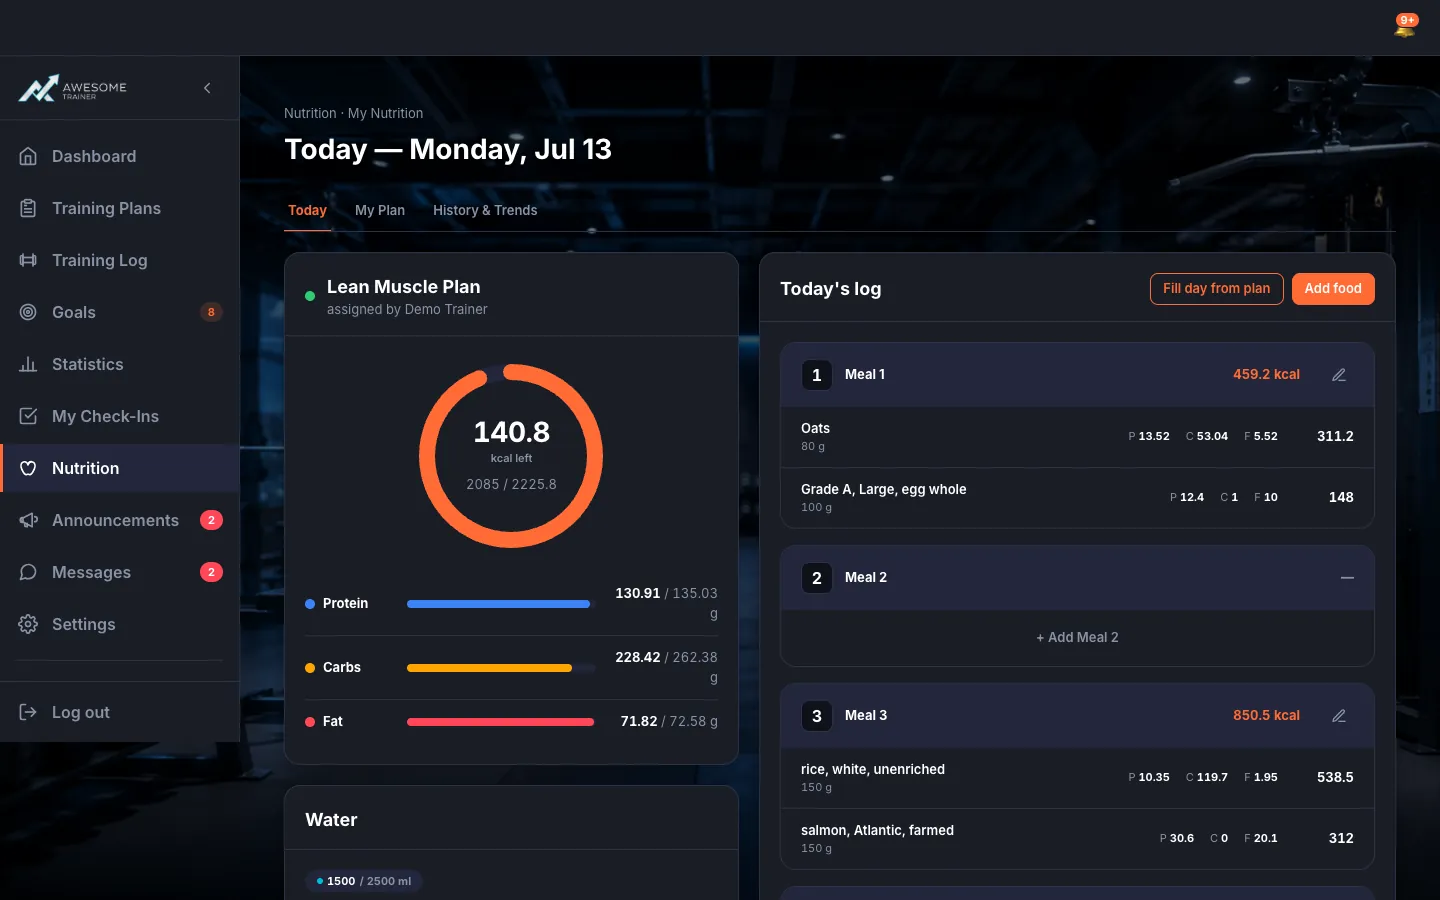Click the Awesome Trainer logo

pos(73,88)
